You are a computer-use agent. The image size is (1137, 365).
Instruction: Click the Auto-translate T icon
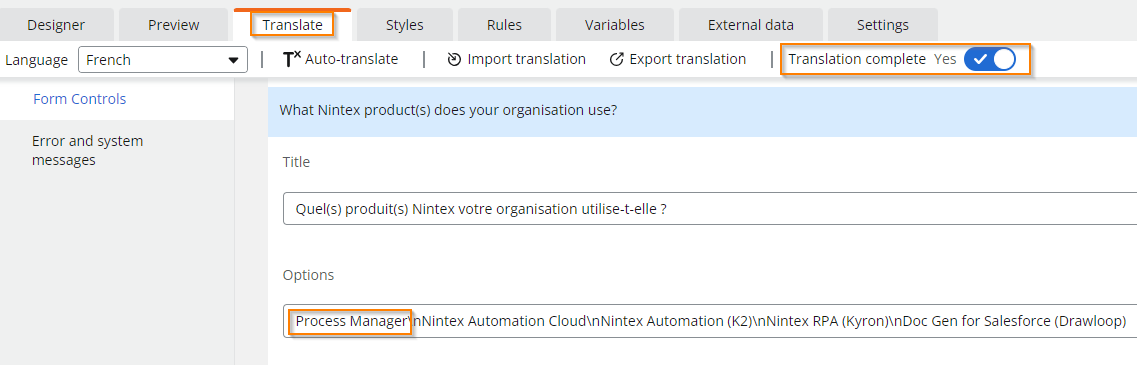tap(292, 60)
